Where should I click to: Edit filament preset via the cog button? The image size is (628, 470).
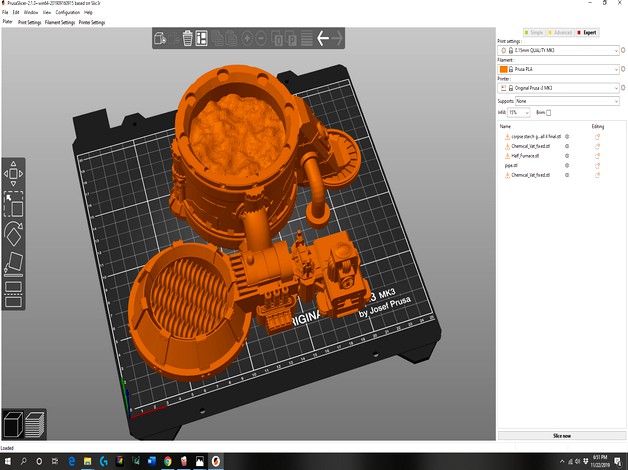[623, 69]
